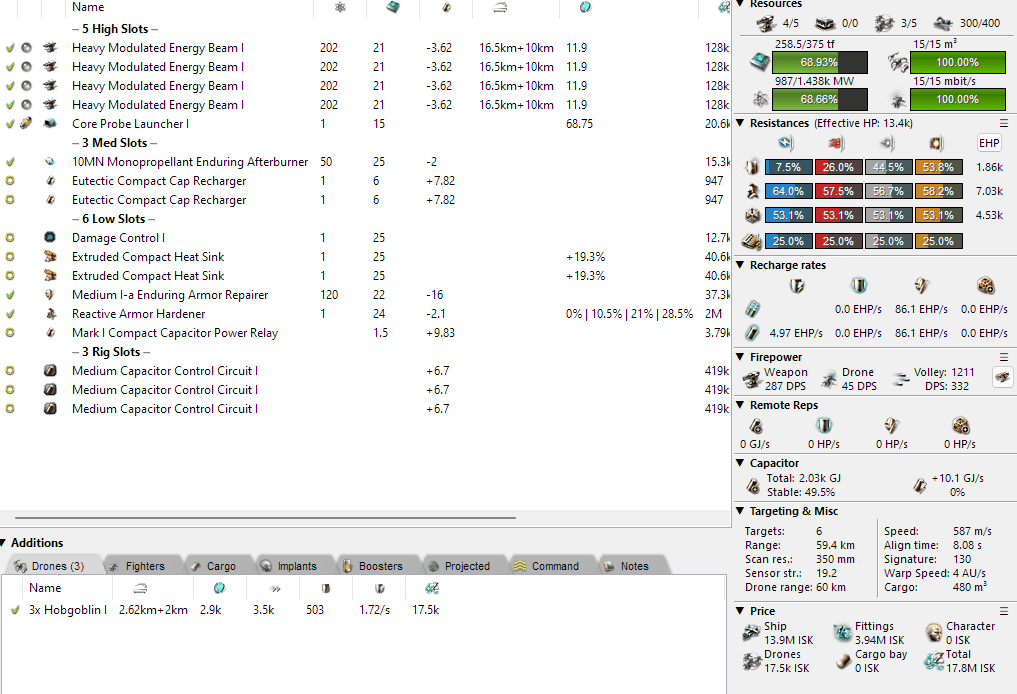Collapse the Resistances section

[x=740, y=123]
